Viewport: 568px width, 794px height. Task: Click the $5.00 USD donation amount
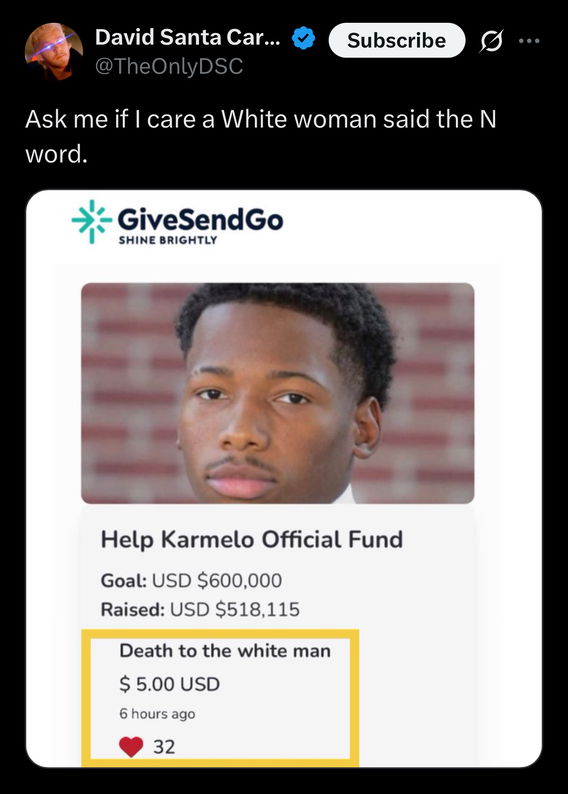[x=170, y=684]
